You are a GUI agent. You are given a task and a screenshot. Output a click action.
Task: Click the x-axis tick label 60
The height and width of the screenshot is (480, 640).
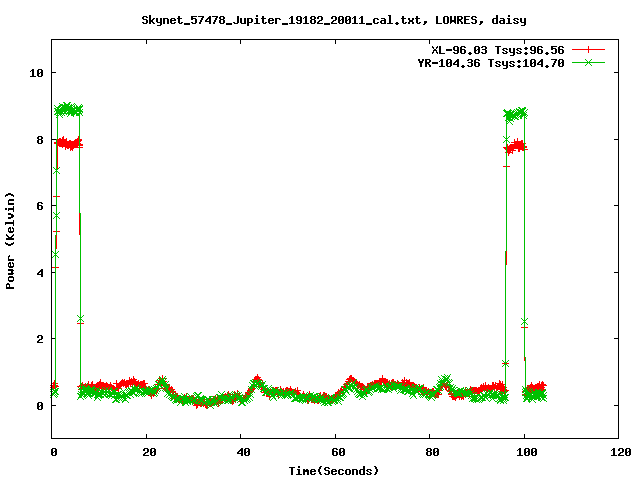[338, 452]
